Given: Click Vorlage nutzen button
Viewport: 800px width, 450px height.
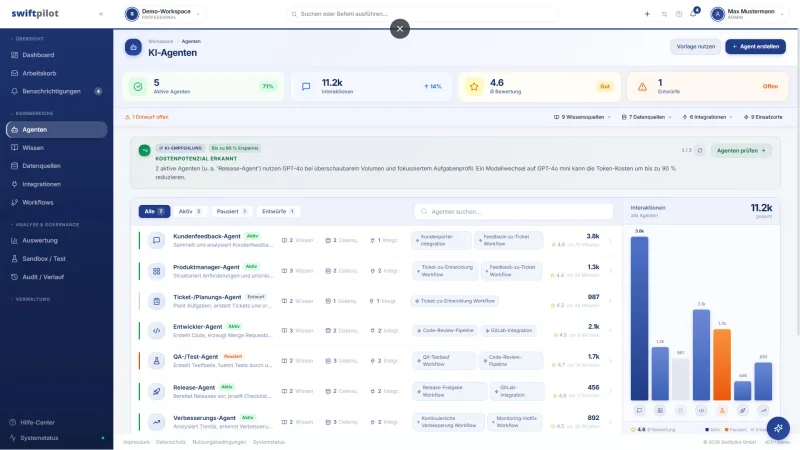Looking at the screenshot, I should pyautogui.click(x=695, y=46).
